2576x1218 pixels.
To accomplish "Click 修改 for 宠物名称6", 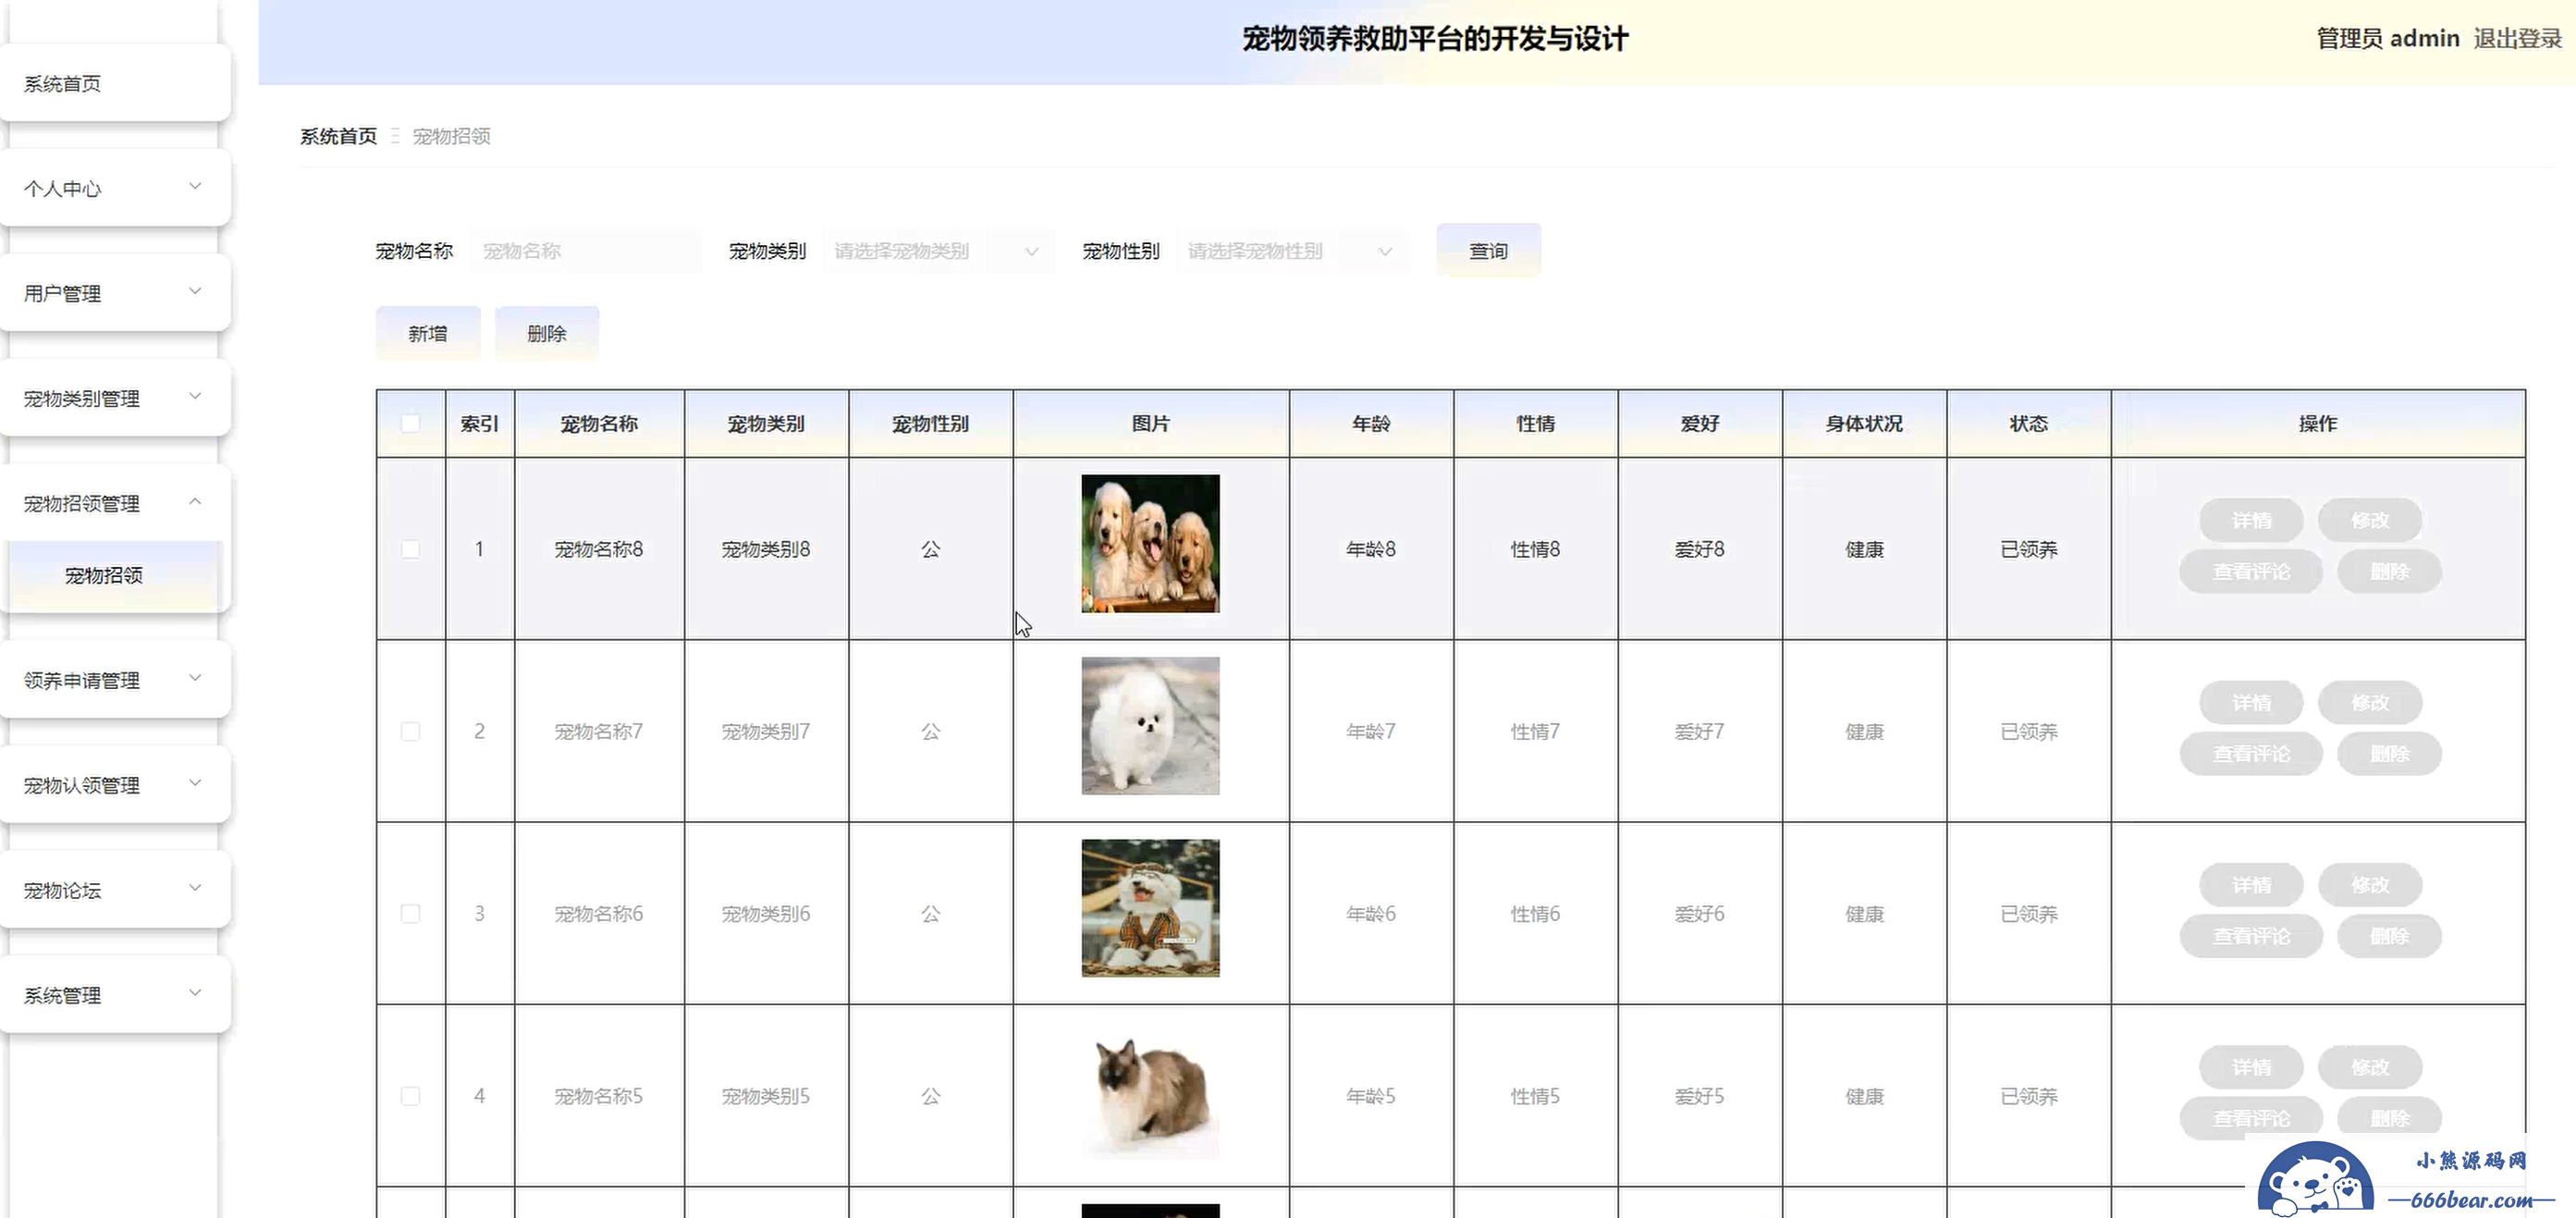I will [2370, 885].
